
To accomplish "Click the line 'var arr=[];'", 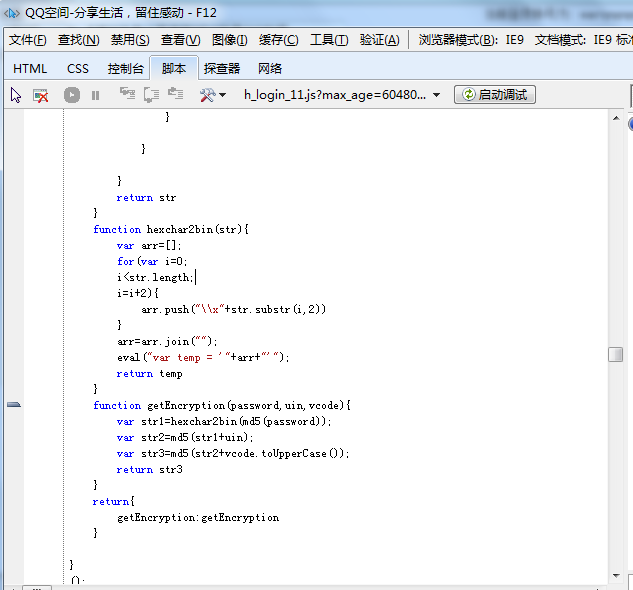I will (149, 246).
